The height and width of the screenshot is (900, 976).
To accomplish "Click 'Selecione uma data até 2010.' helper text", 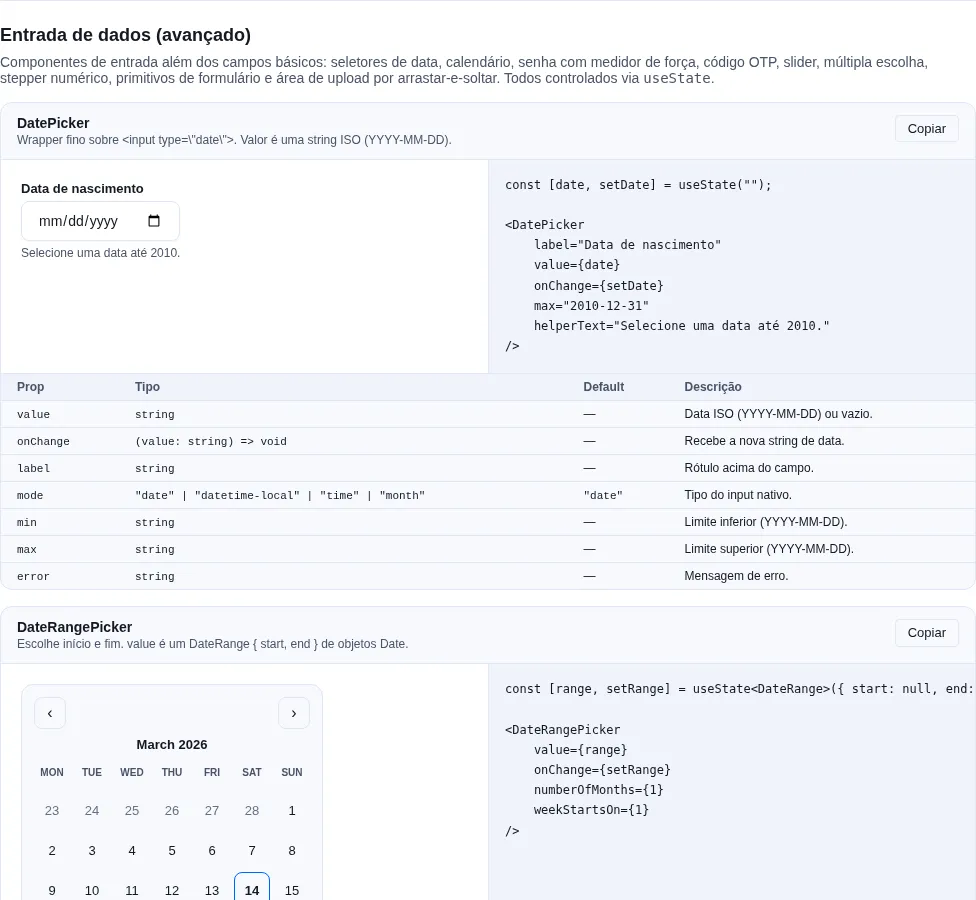I will pos(100,253).
